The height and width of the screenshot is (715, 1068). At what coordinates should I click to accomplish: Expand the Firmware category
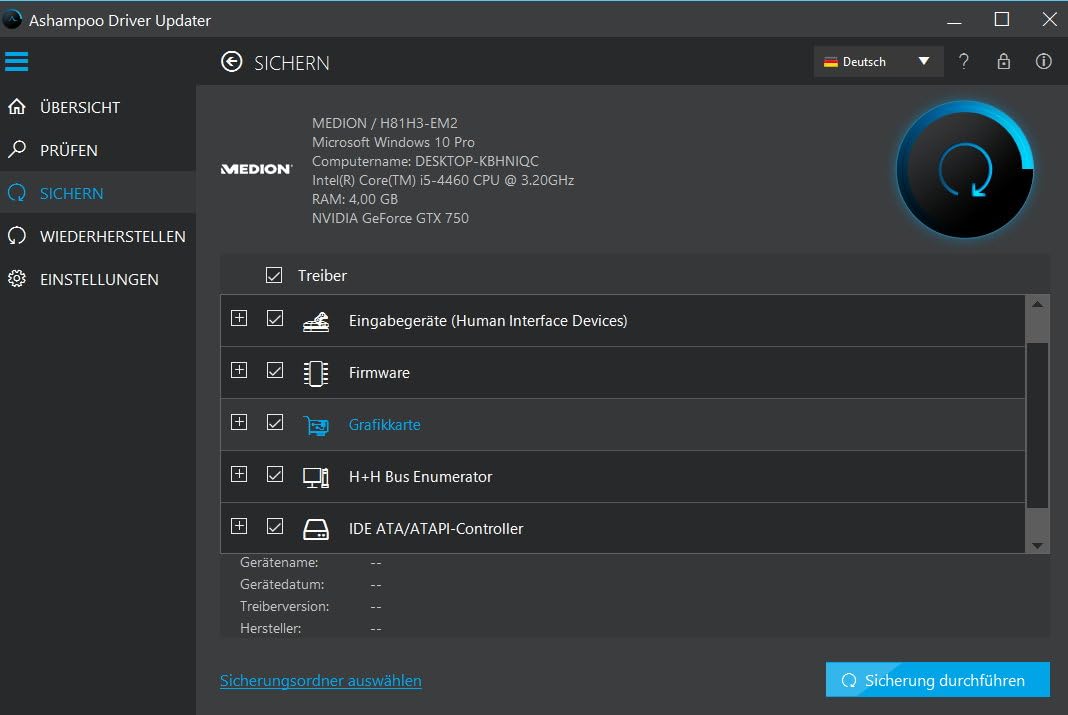pos(239,370)
